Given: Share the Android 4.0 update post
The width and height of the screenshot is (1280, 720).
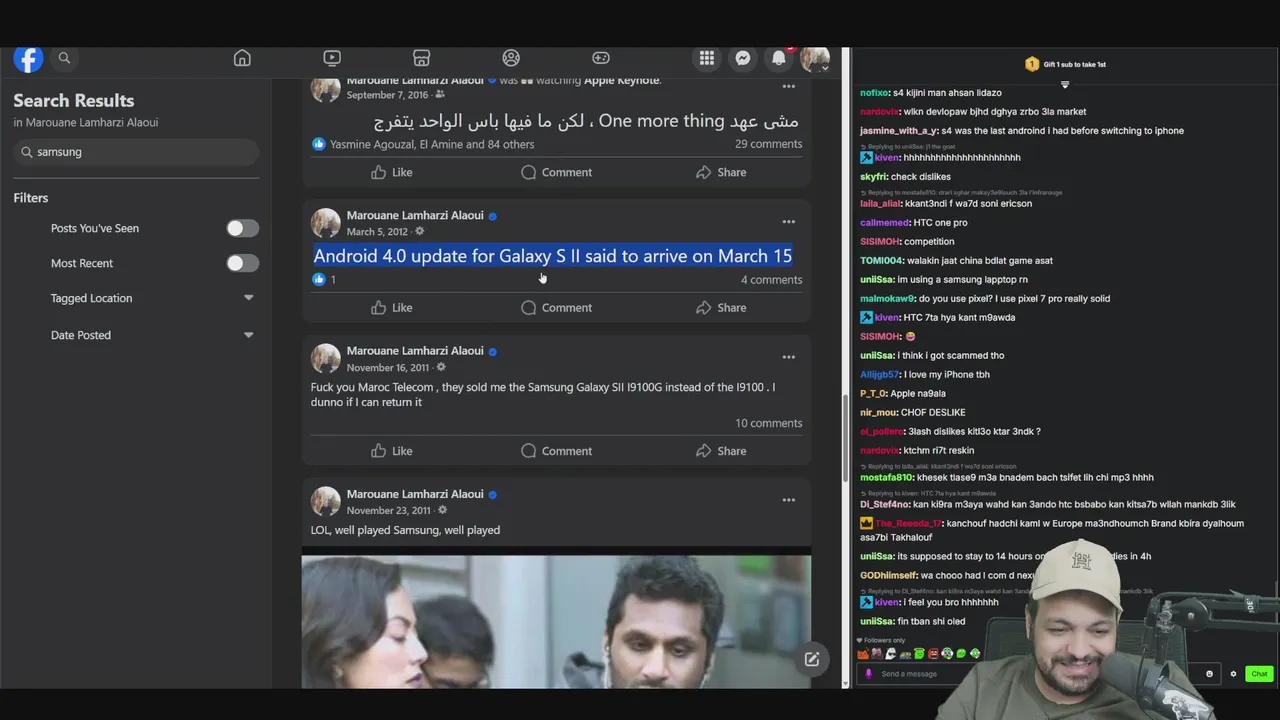Looking at the screenshot, I should 721,307.
